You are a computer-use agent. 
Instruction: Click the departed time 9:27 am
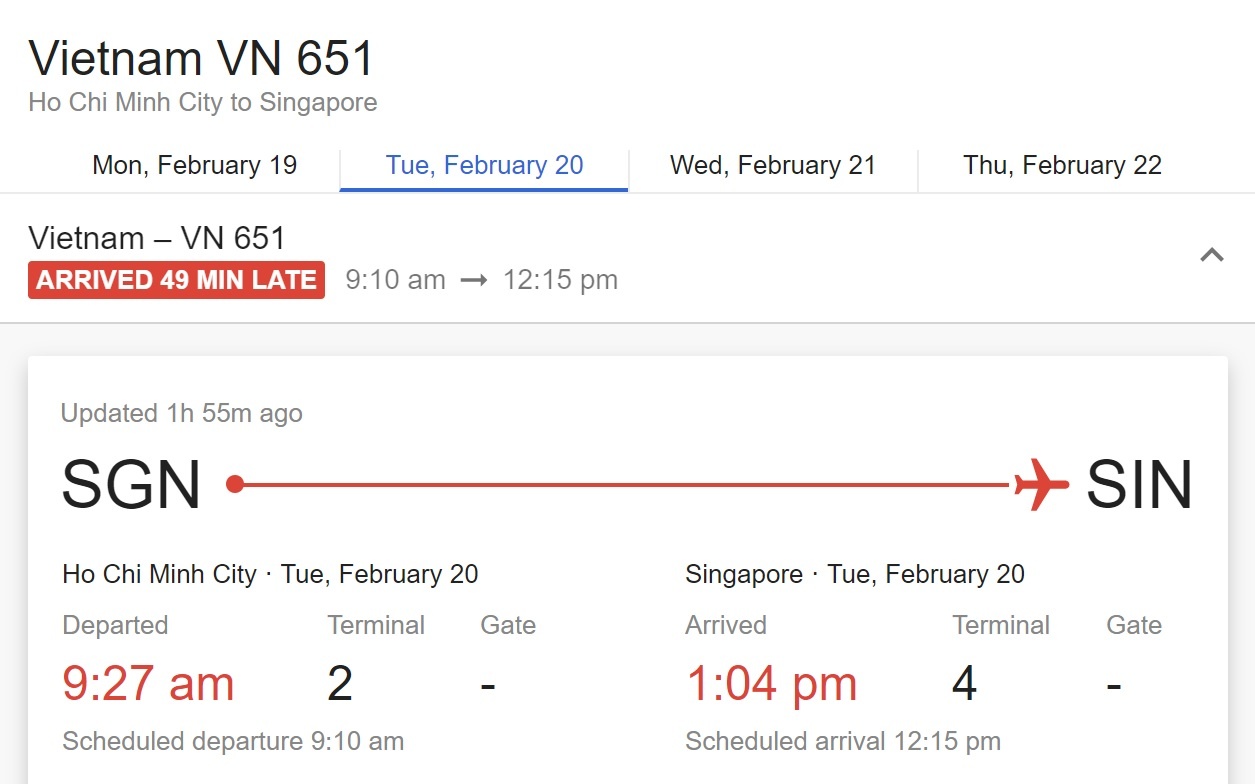147,683
